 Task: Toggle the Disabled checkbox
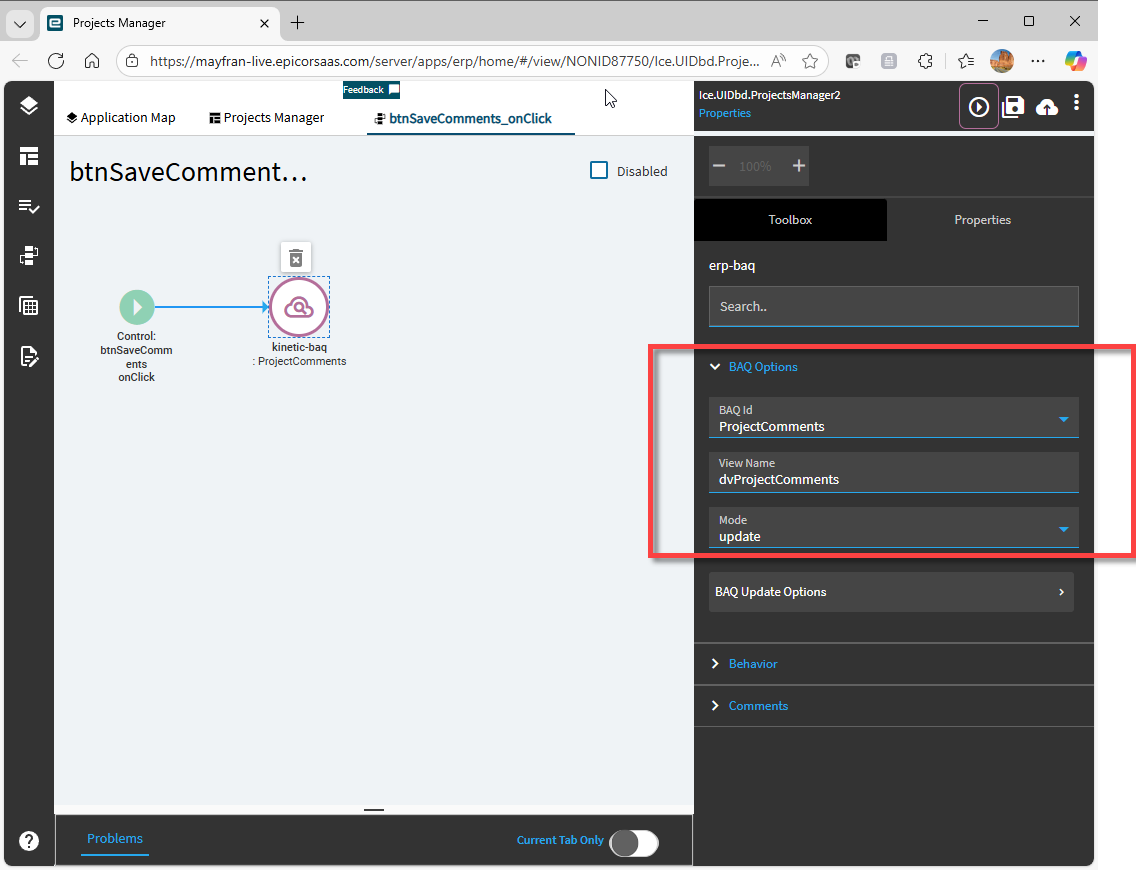coord(598,170)
